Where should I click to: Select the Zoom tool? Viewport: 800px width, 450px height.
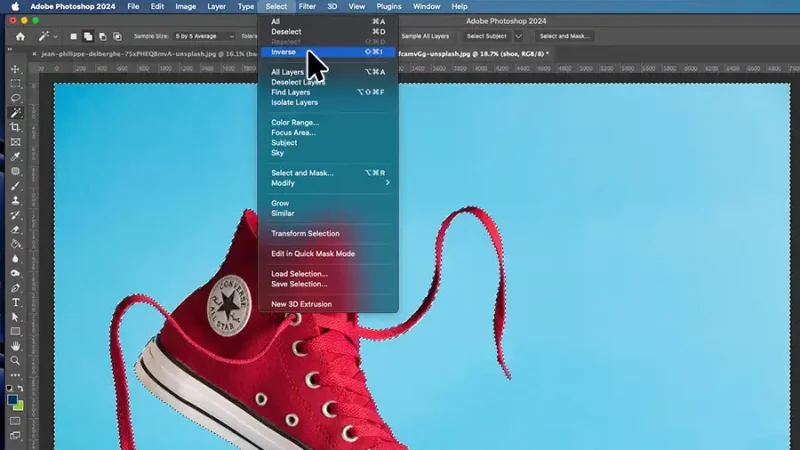pos(15,361)
